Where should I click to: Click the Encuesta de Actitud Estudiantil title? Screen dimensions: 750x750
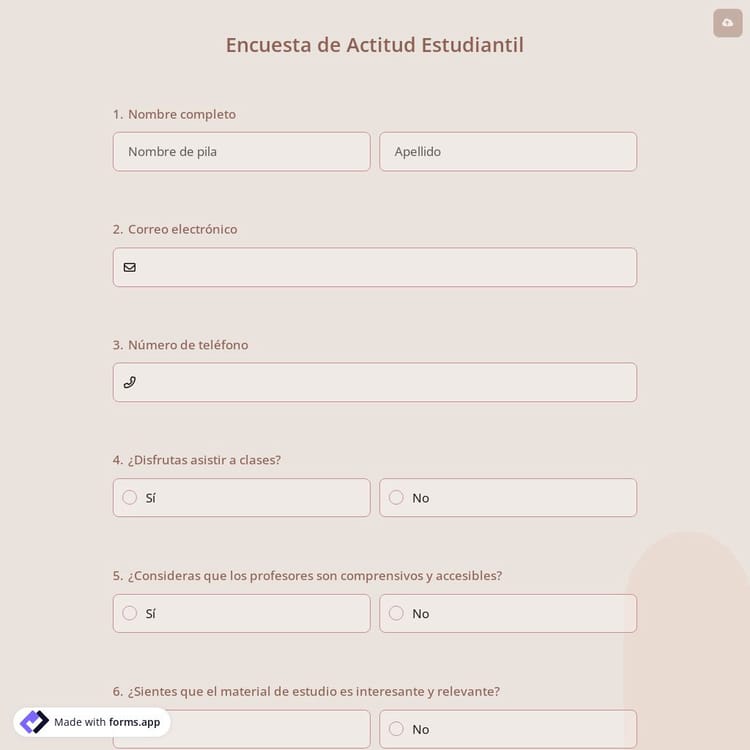pos(374,45)
